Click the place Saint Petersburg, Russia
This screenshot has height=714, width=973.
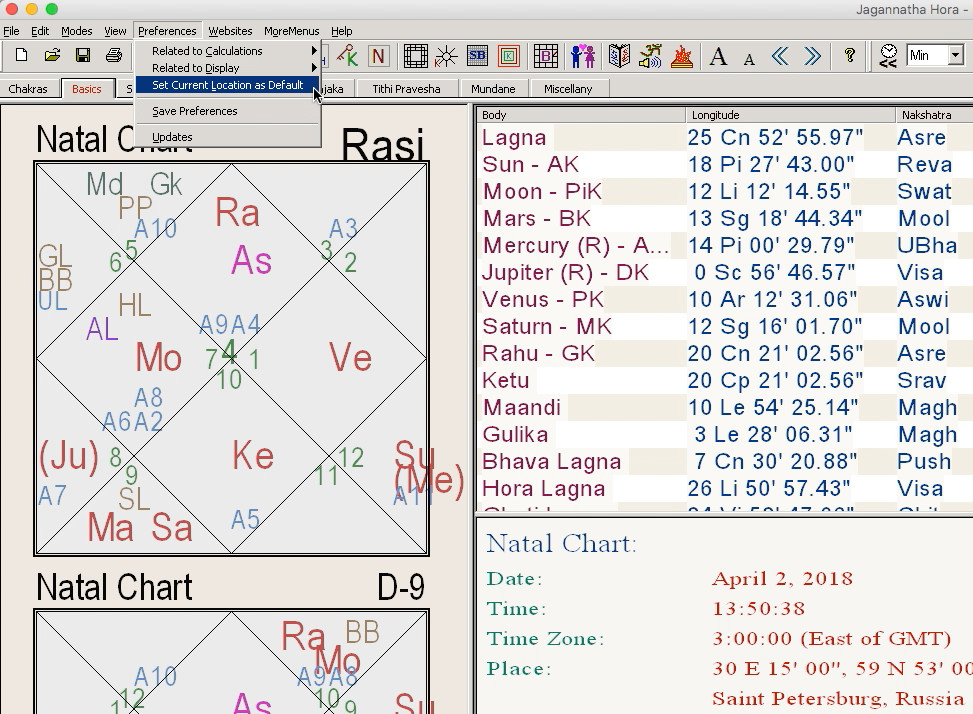coord(838,698)
